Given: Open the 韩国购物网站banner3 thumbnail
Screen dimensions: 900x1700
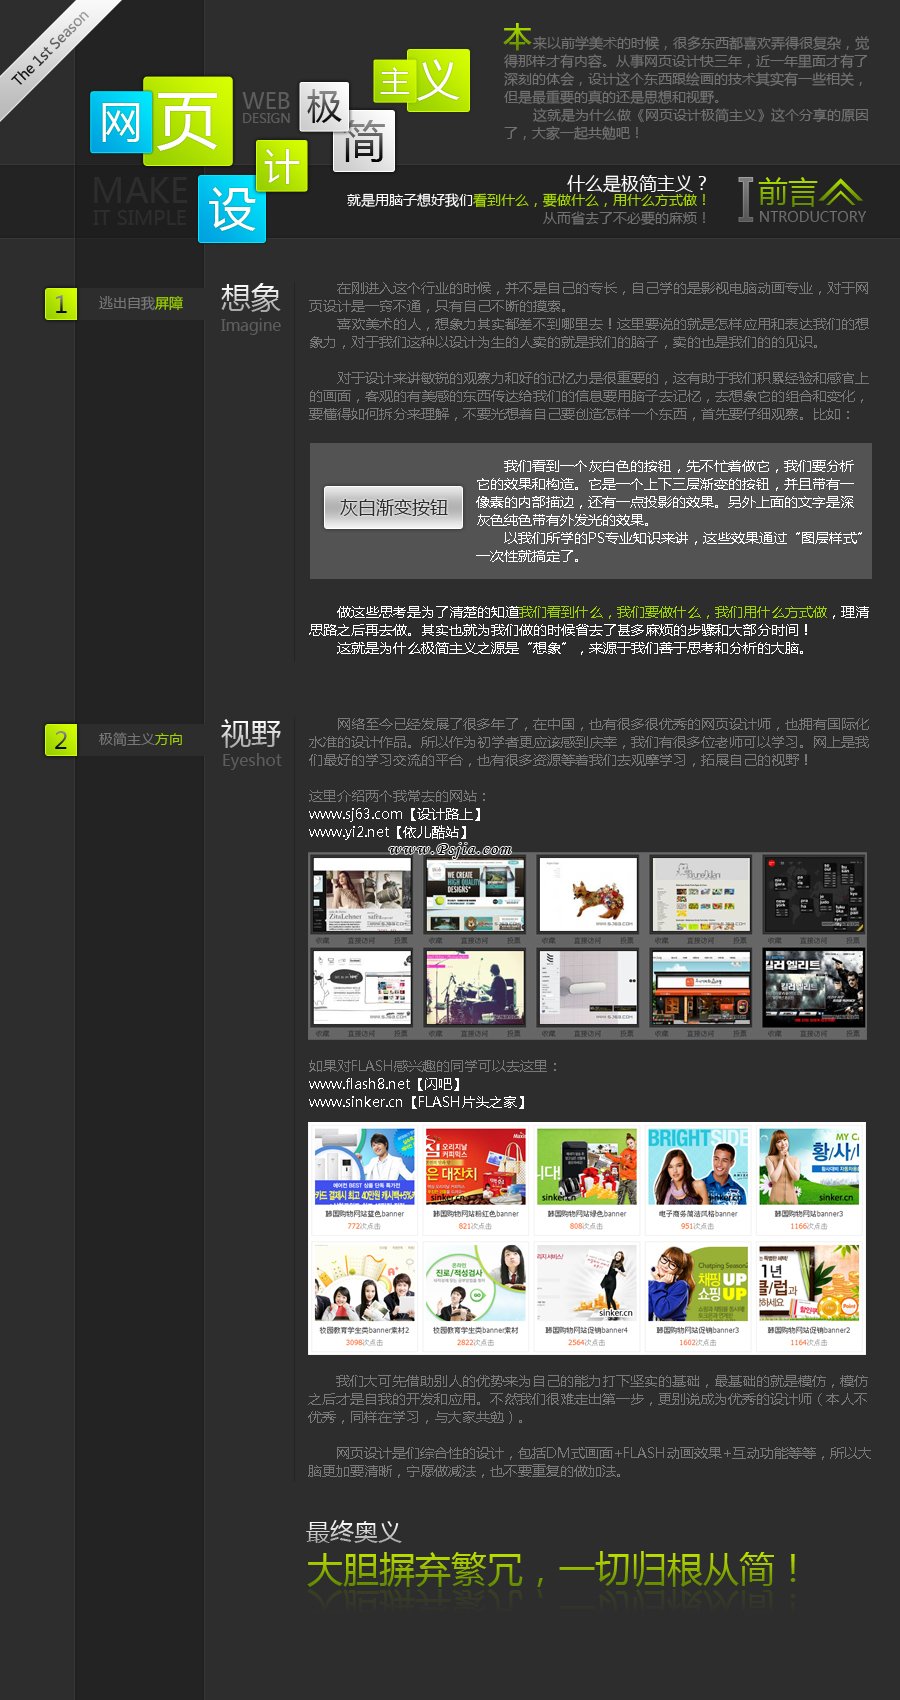Looking at the screenshot, I should pyautogui.click(x=809, y=1167).
